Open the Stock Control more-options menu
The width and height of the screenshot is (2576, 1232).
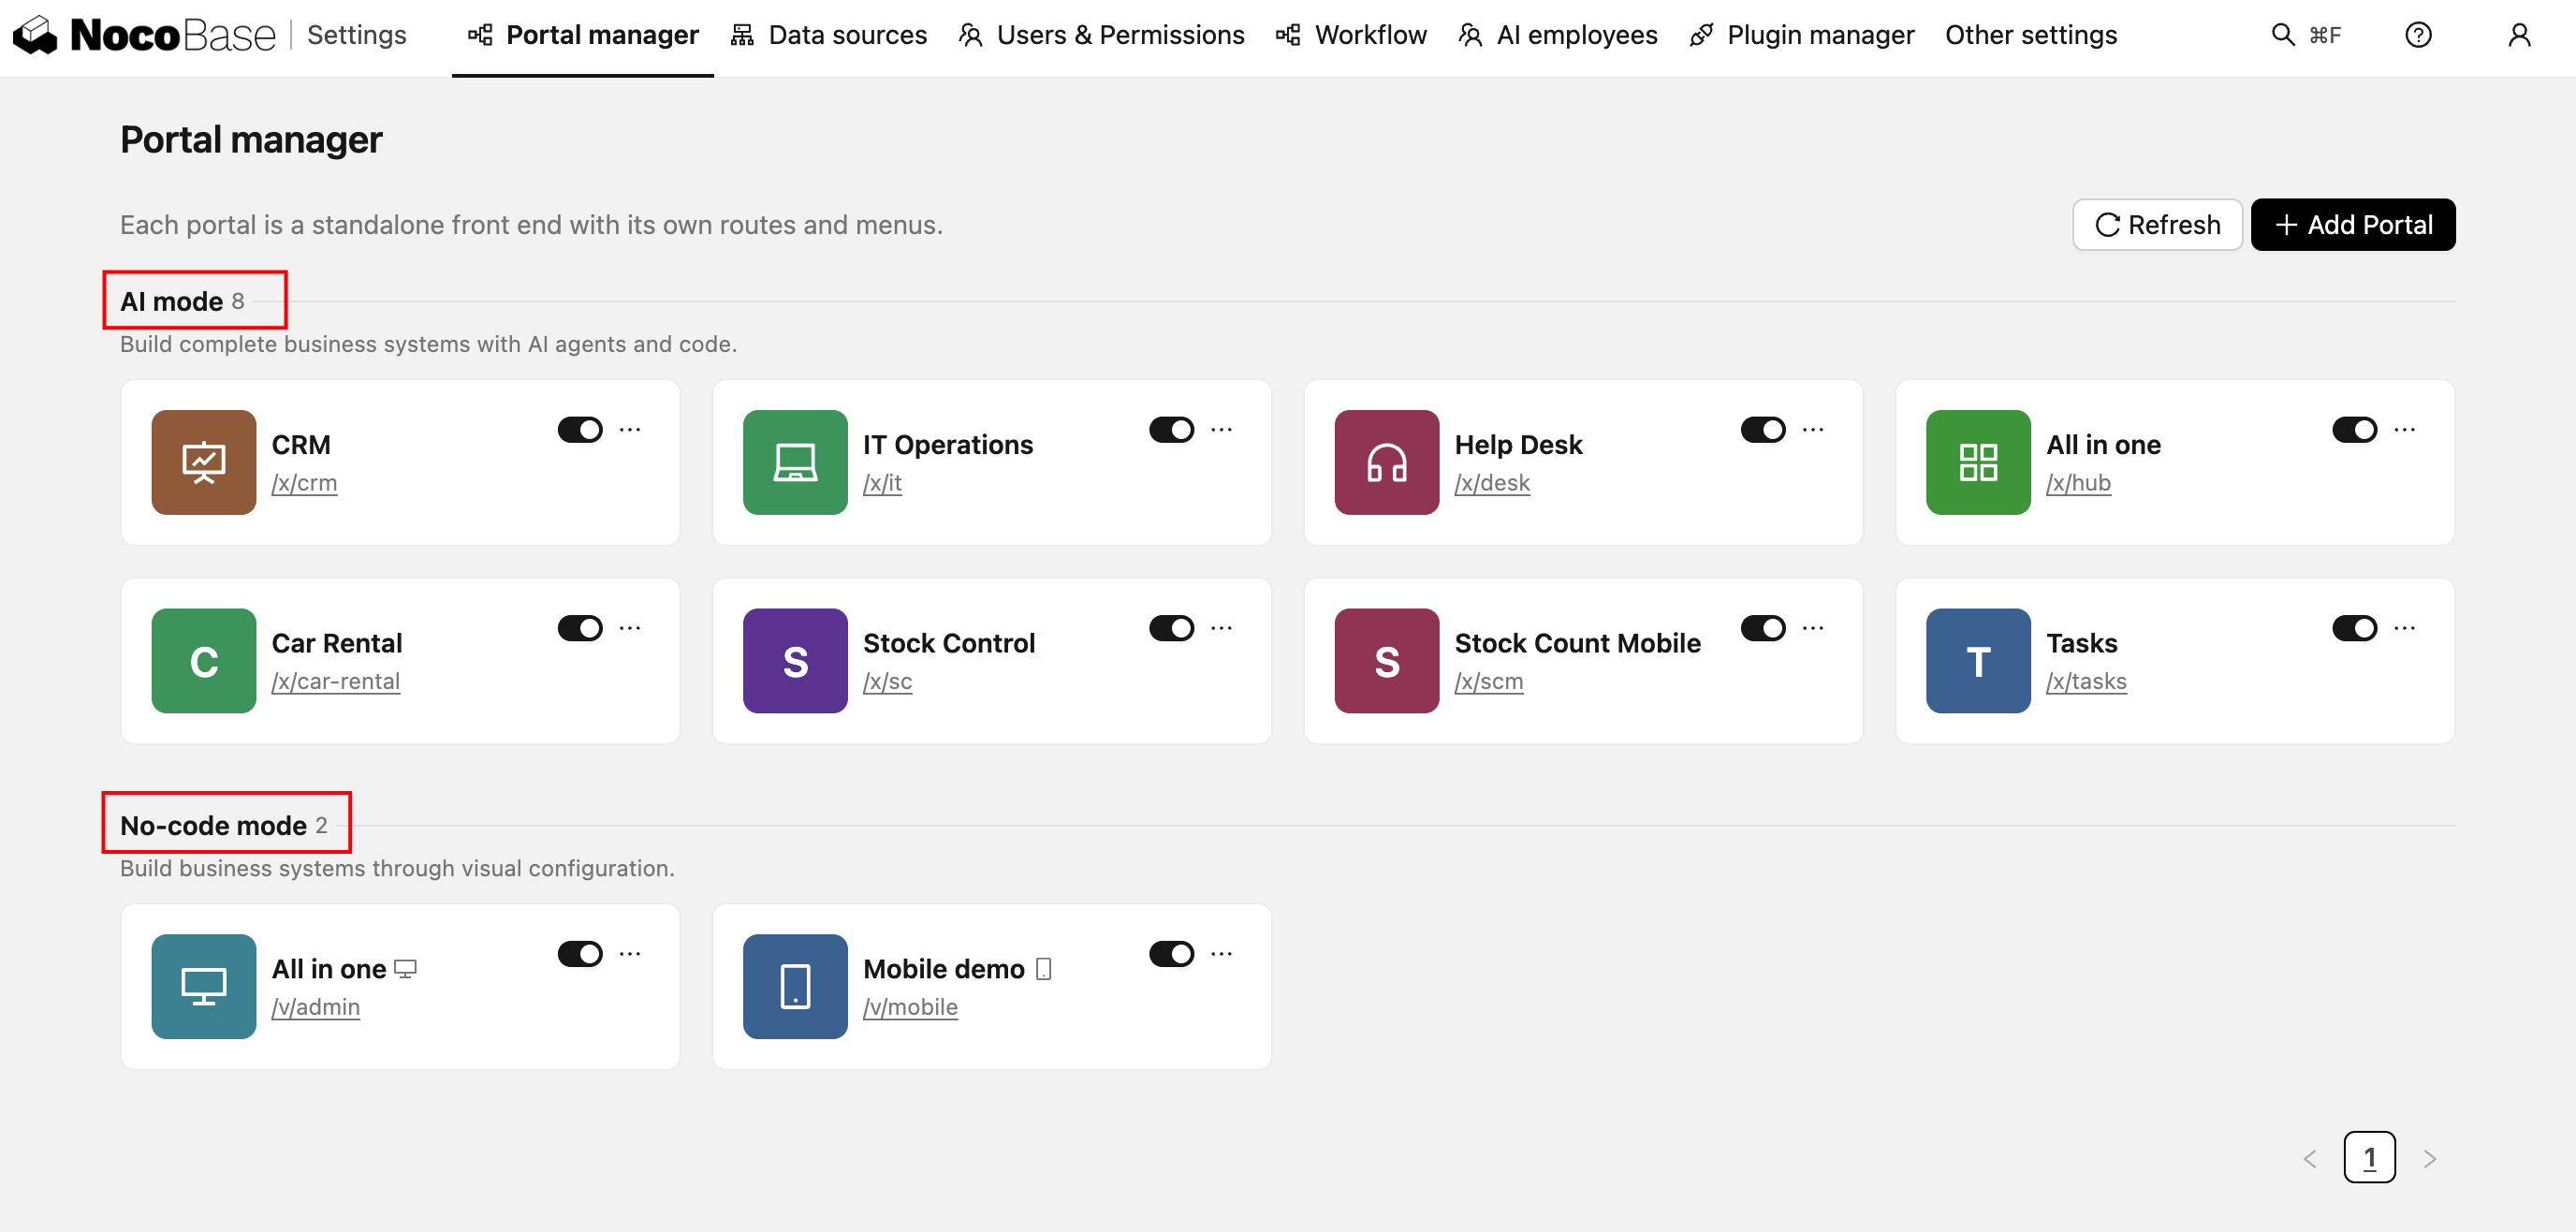pos(1221,628)
